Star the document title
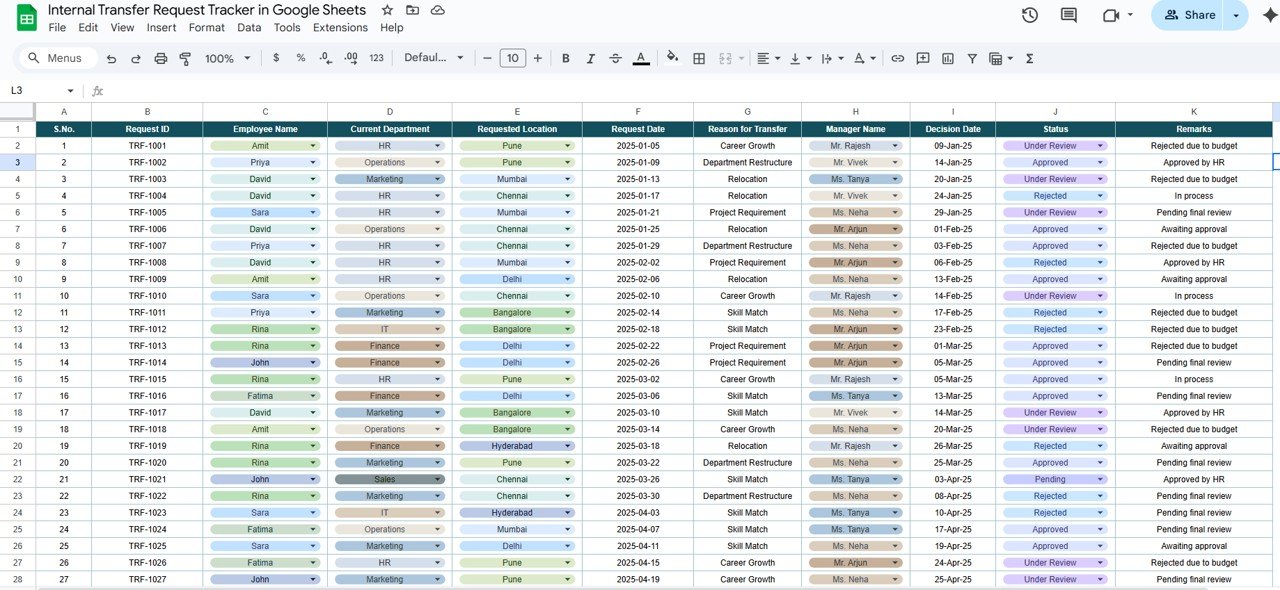 pos(387,10)
